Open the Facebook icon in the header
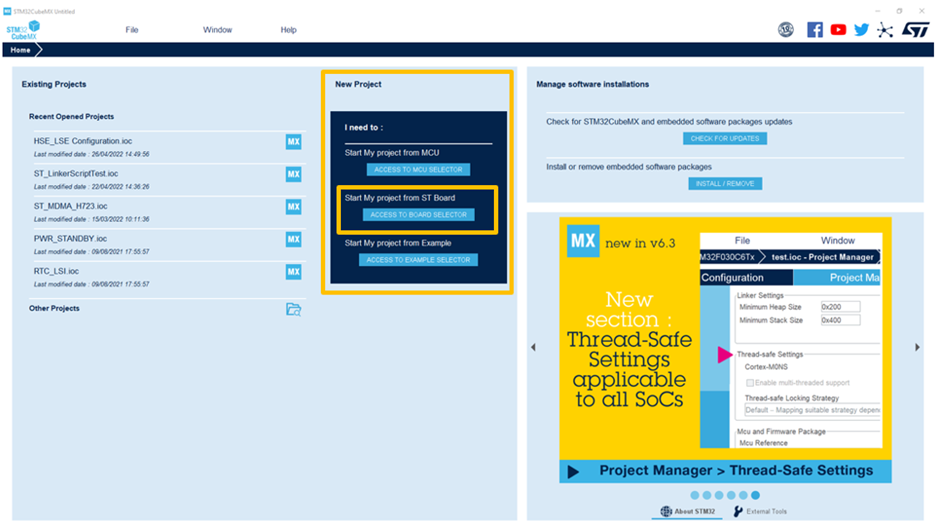 point(815,30)
